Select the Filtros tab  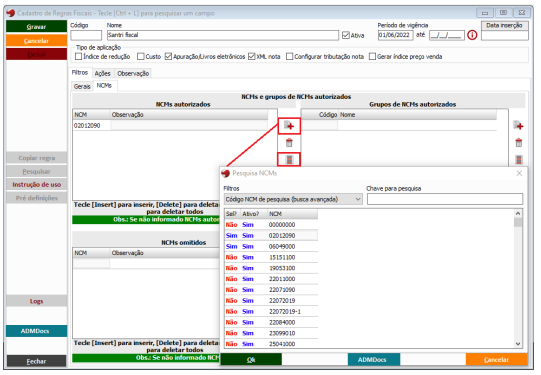point(80,72)
